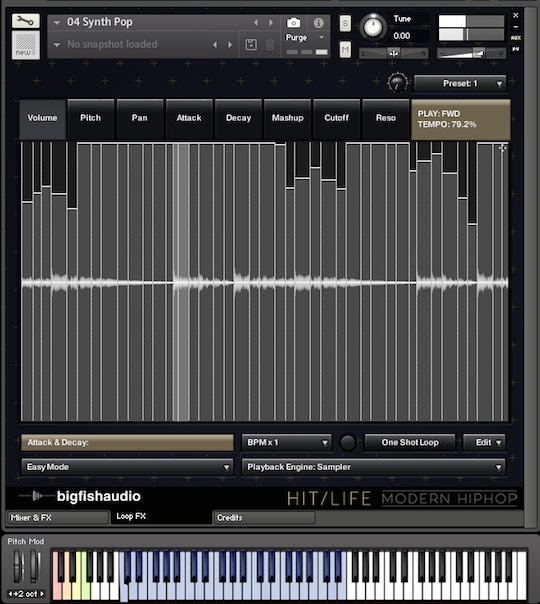Open the Credits tab
Screen dimensions: 540x604
(x=264, y=518)
